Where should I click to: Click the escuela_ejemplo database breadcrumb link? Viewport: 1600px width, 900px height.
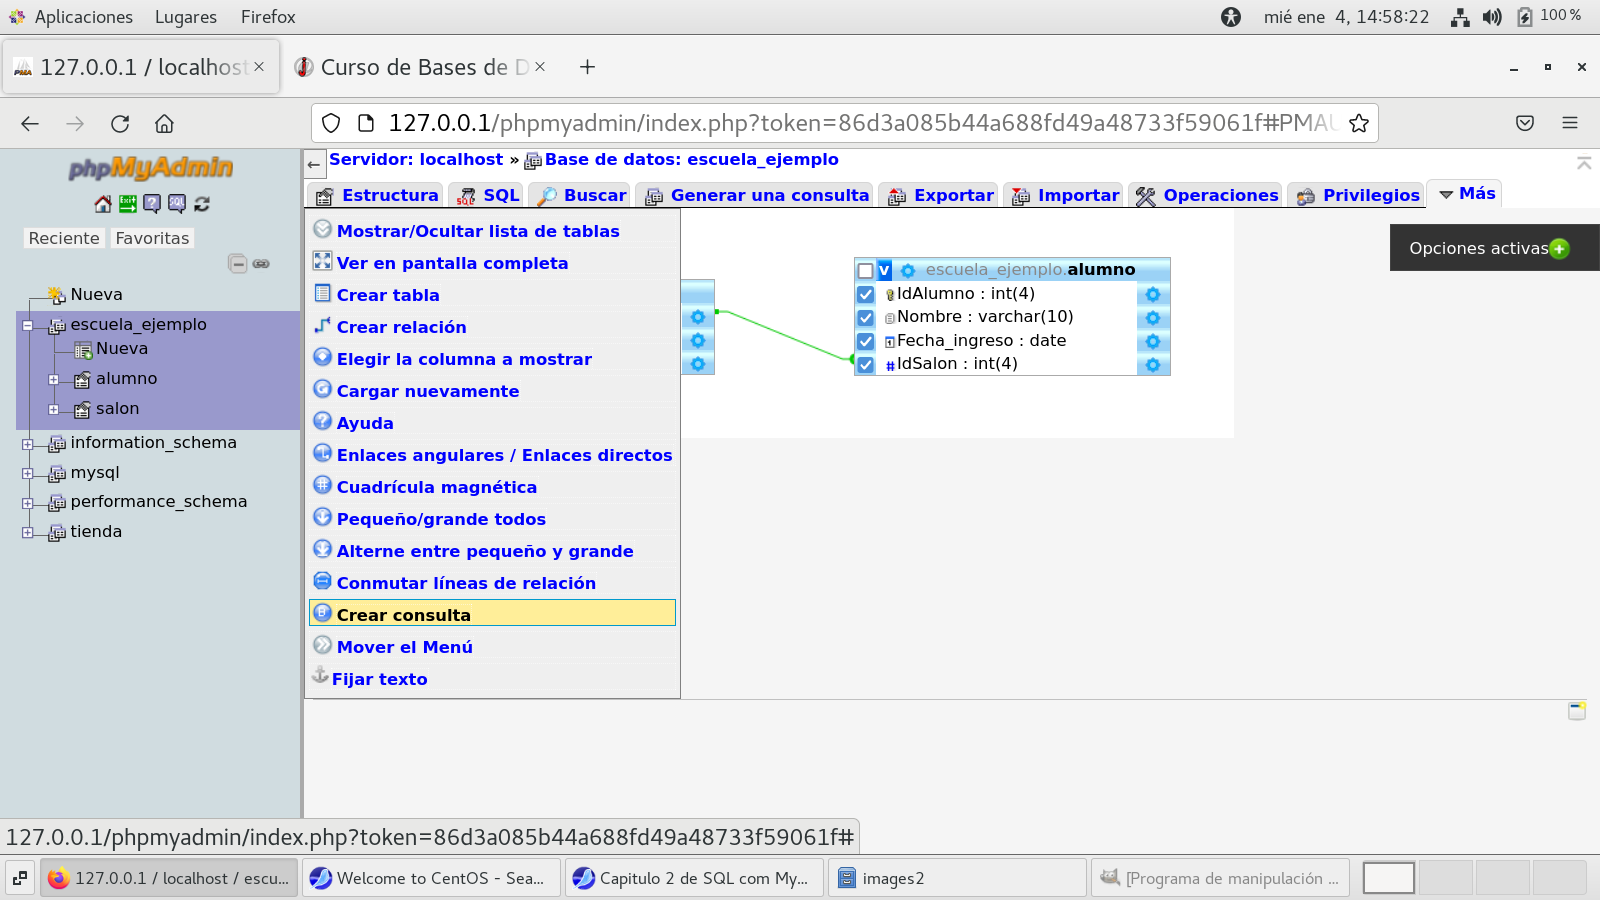(691, 160)
